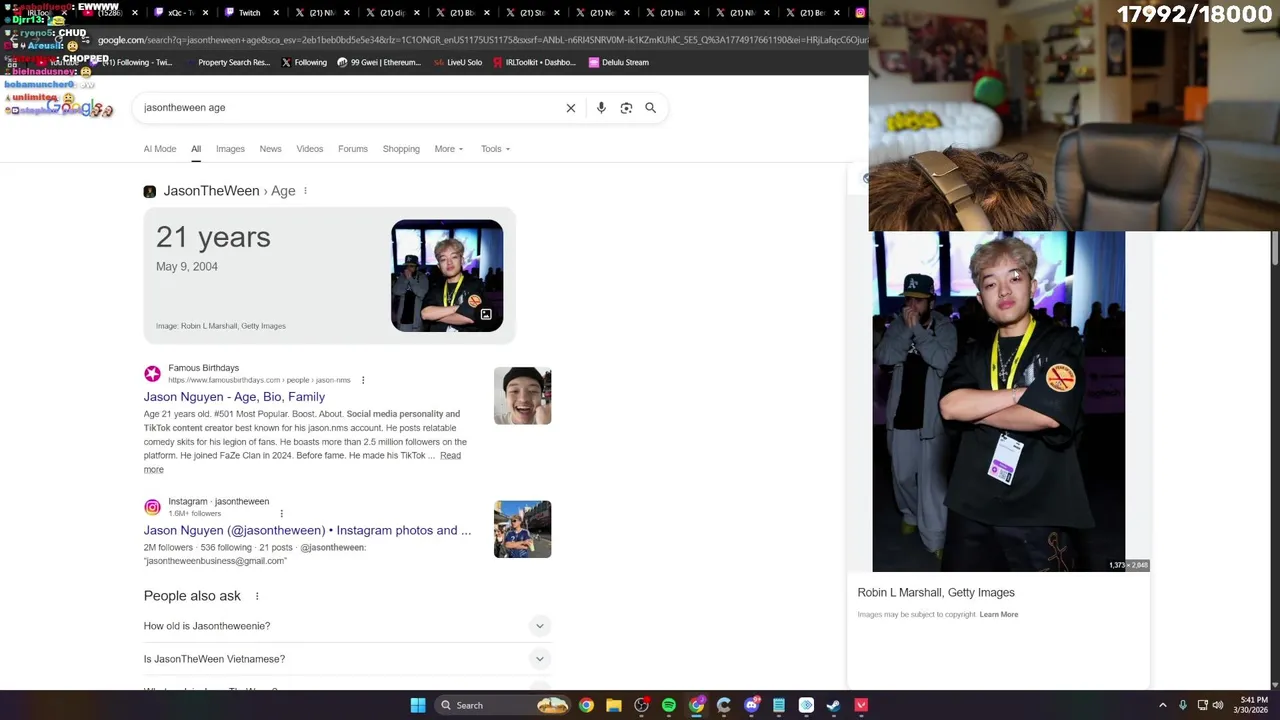Click the Instagram result favicon
The height and width of the screenshot is (720, 1280).
152,507
